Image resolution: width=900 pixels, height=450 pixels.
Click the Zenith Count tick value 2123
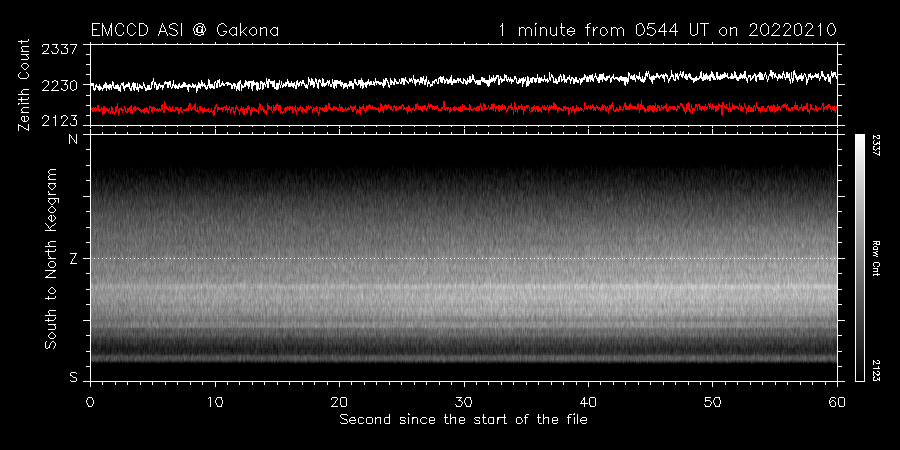pos(60,121)
